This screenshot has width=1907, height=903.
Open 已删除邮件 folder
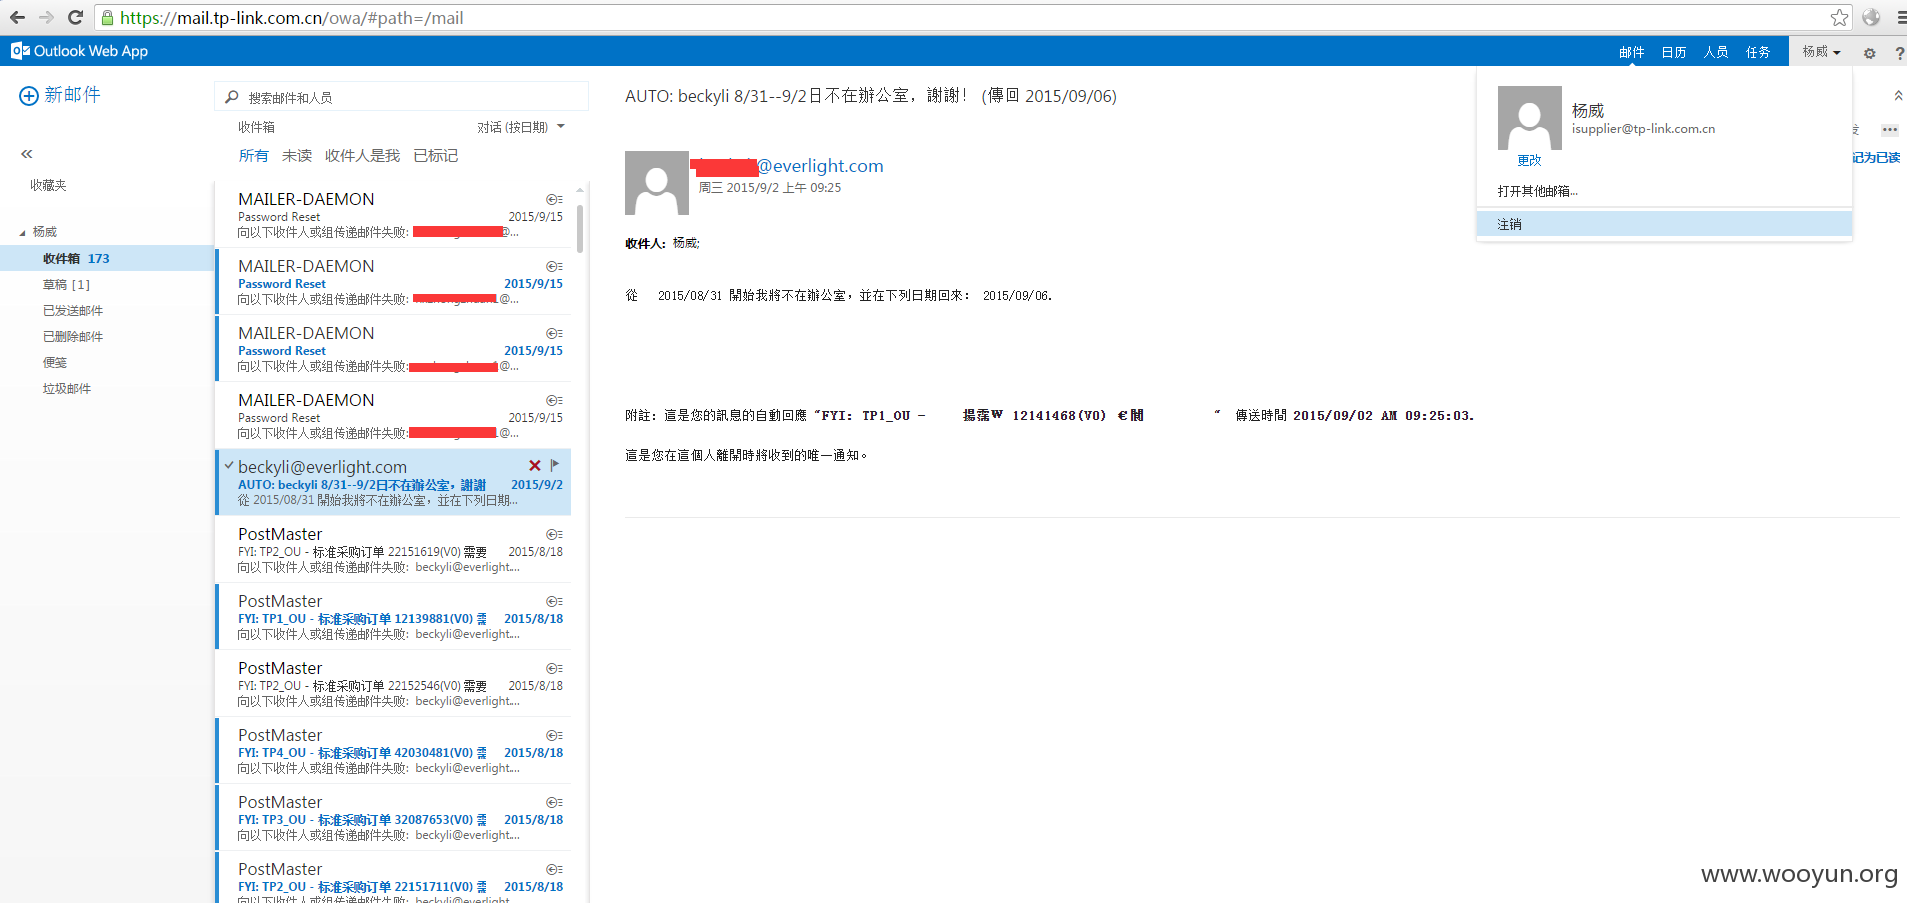72,337
